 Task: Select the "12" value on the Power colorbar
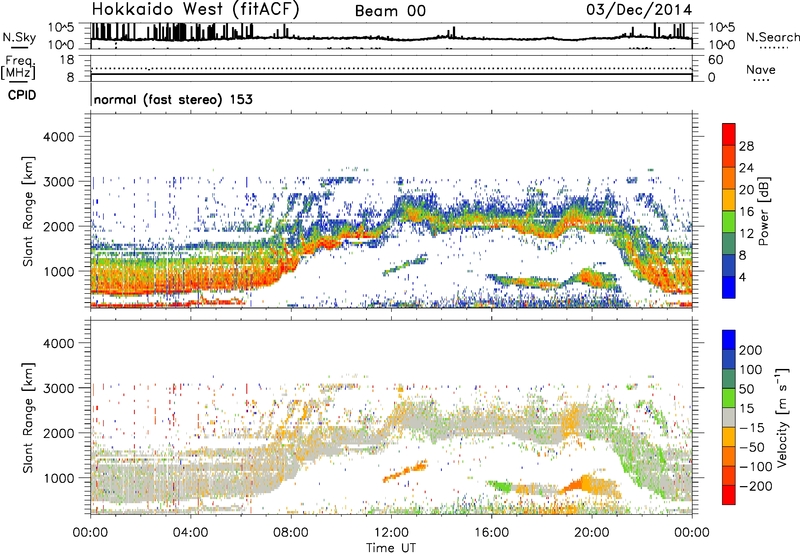tap(746, 234)
